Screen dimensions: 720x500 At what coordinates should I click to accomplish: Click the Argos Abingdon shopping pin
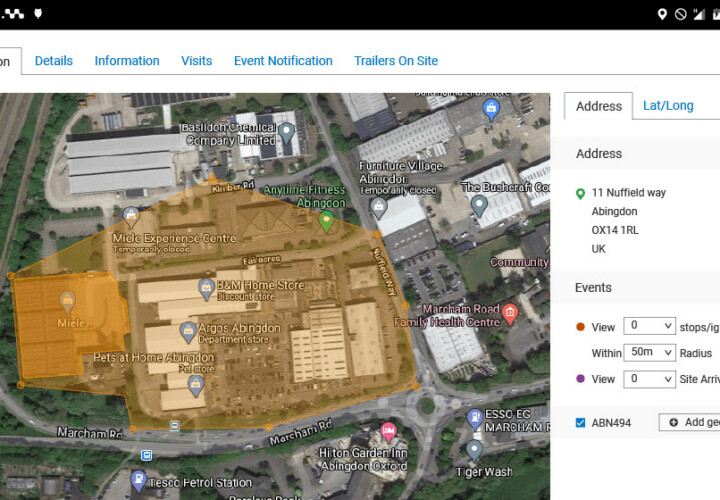tap(188, 332)
